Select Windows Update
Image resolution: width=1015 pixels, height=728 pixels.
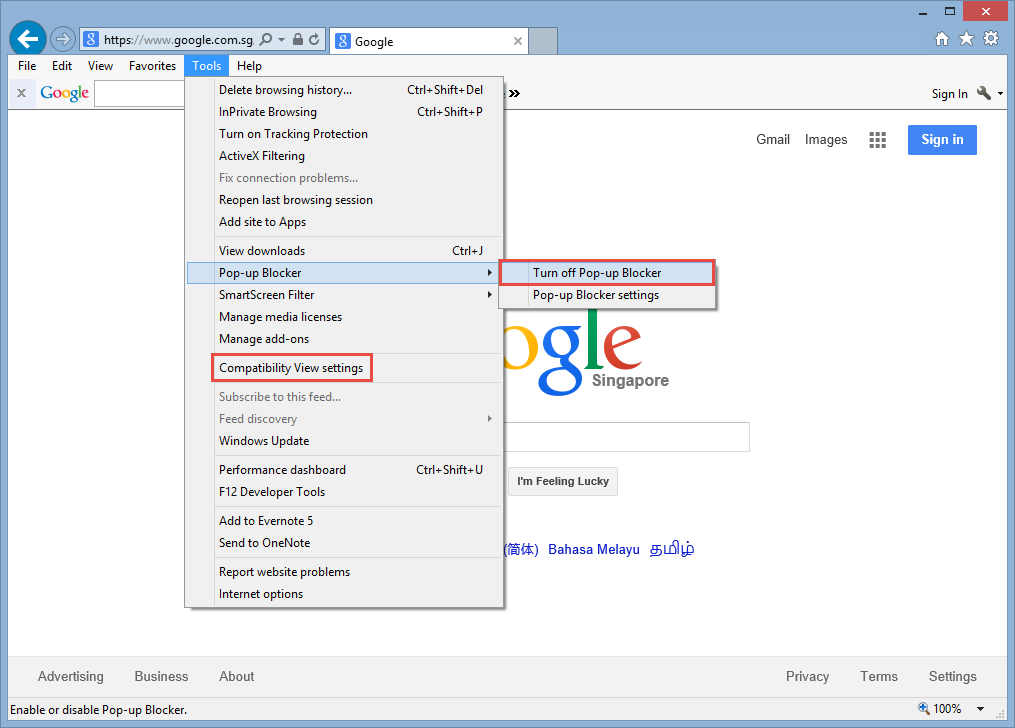coord(344,441)
